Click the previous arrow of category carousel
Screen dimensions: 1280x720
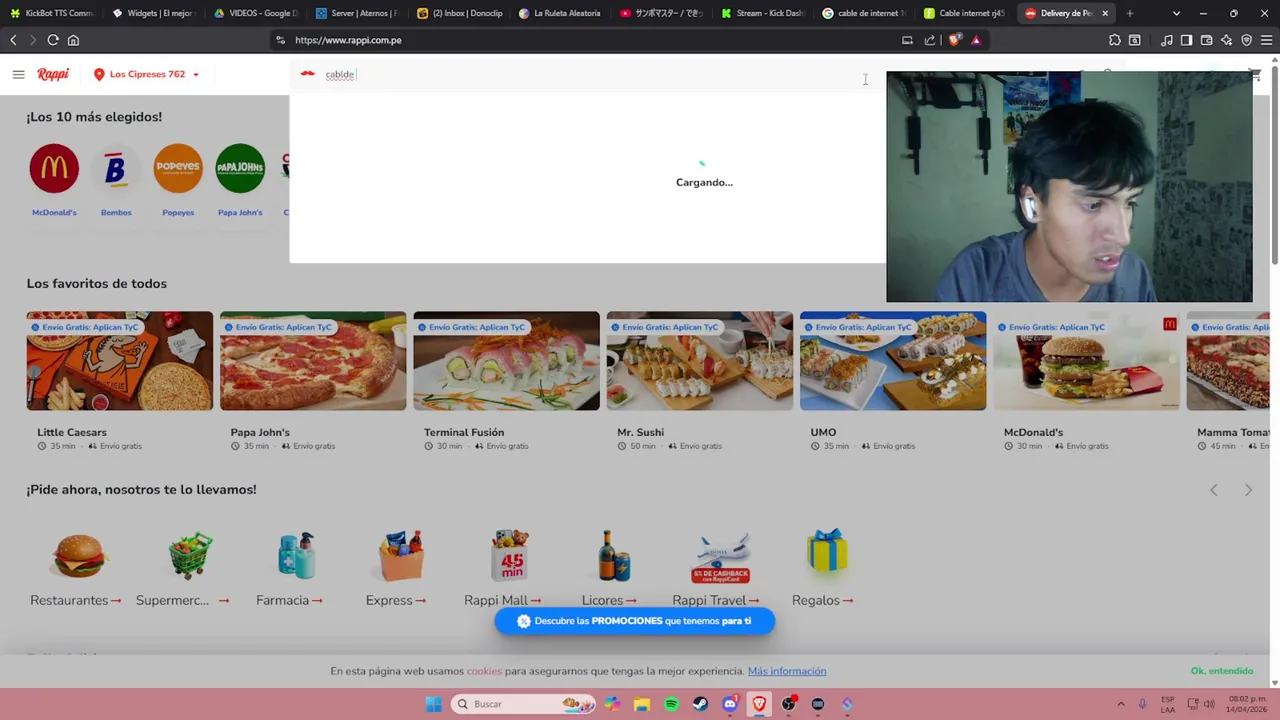coord(1214,490)
